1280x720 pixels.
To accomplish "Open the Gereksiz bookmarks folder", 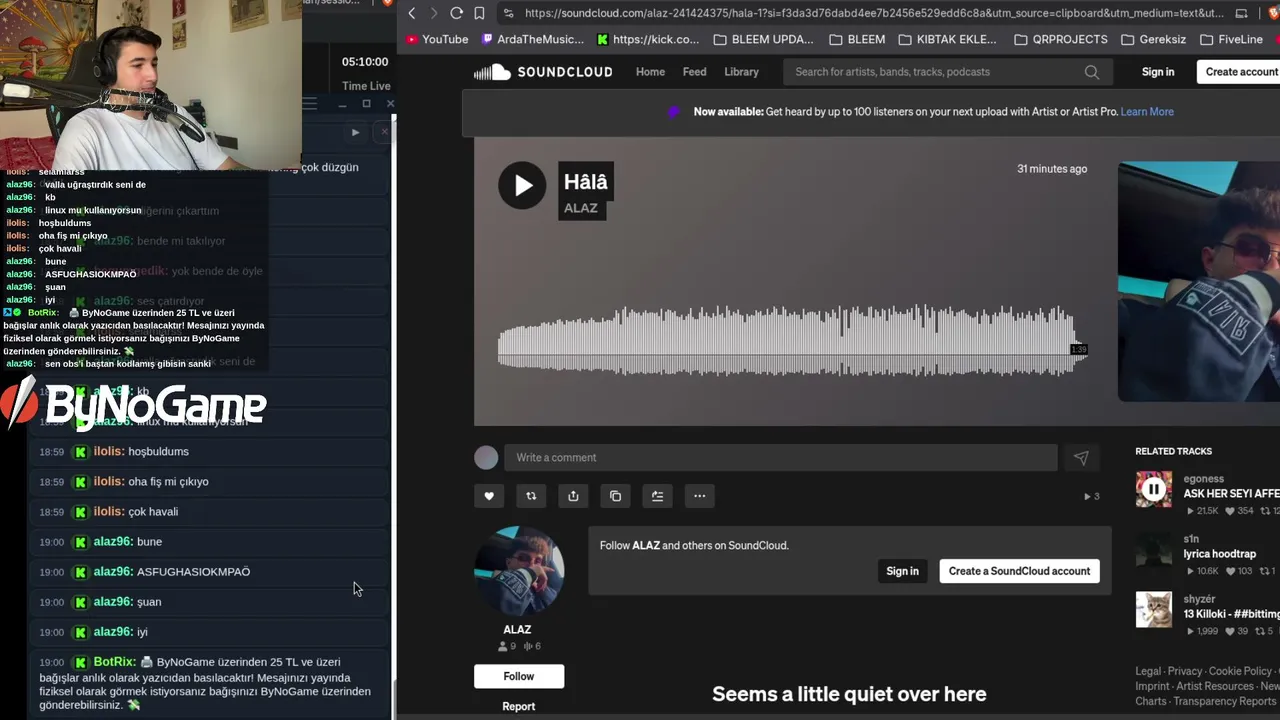I will click(x=1153, y=39).
